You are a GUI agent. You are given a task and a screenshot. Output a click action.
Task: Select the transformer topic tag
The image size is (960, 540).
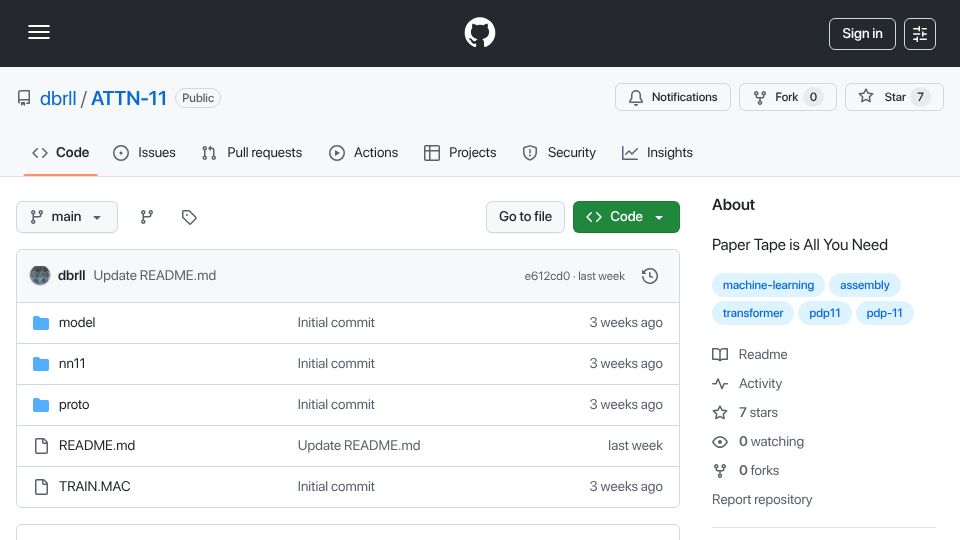coord(752,313)
